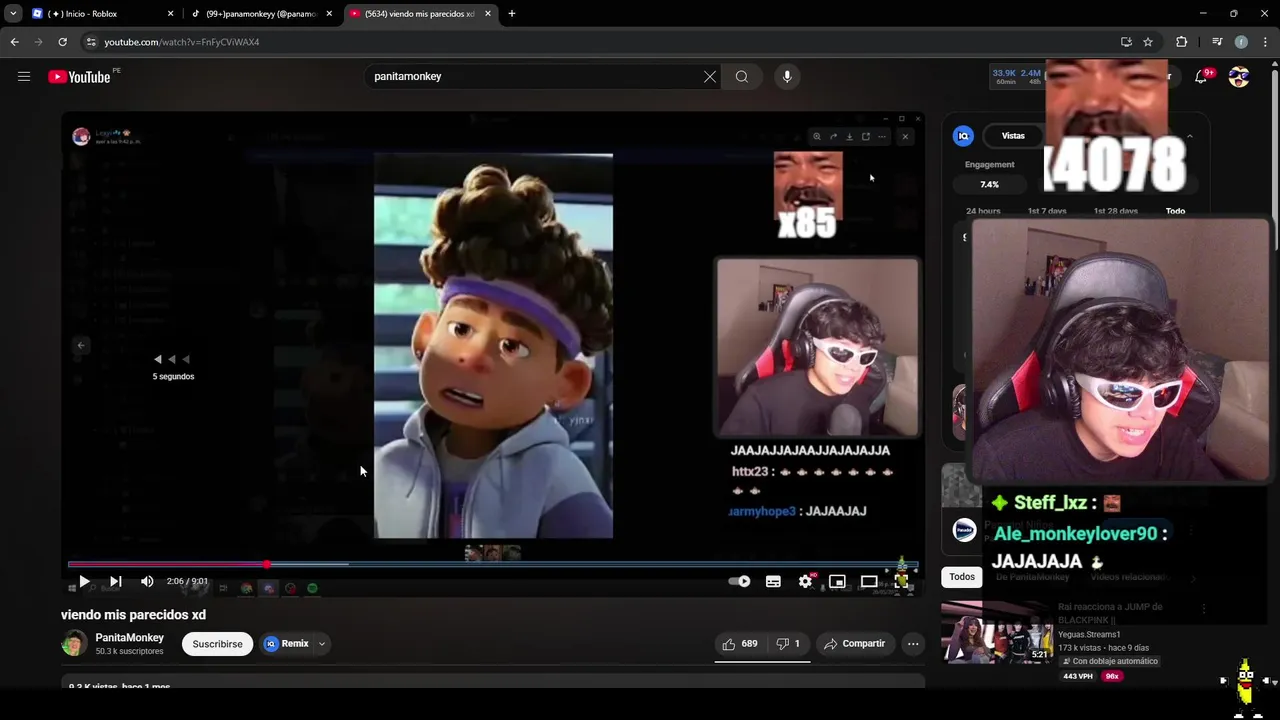
Task: Click the Remix button
Action: point(286,644)
